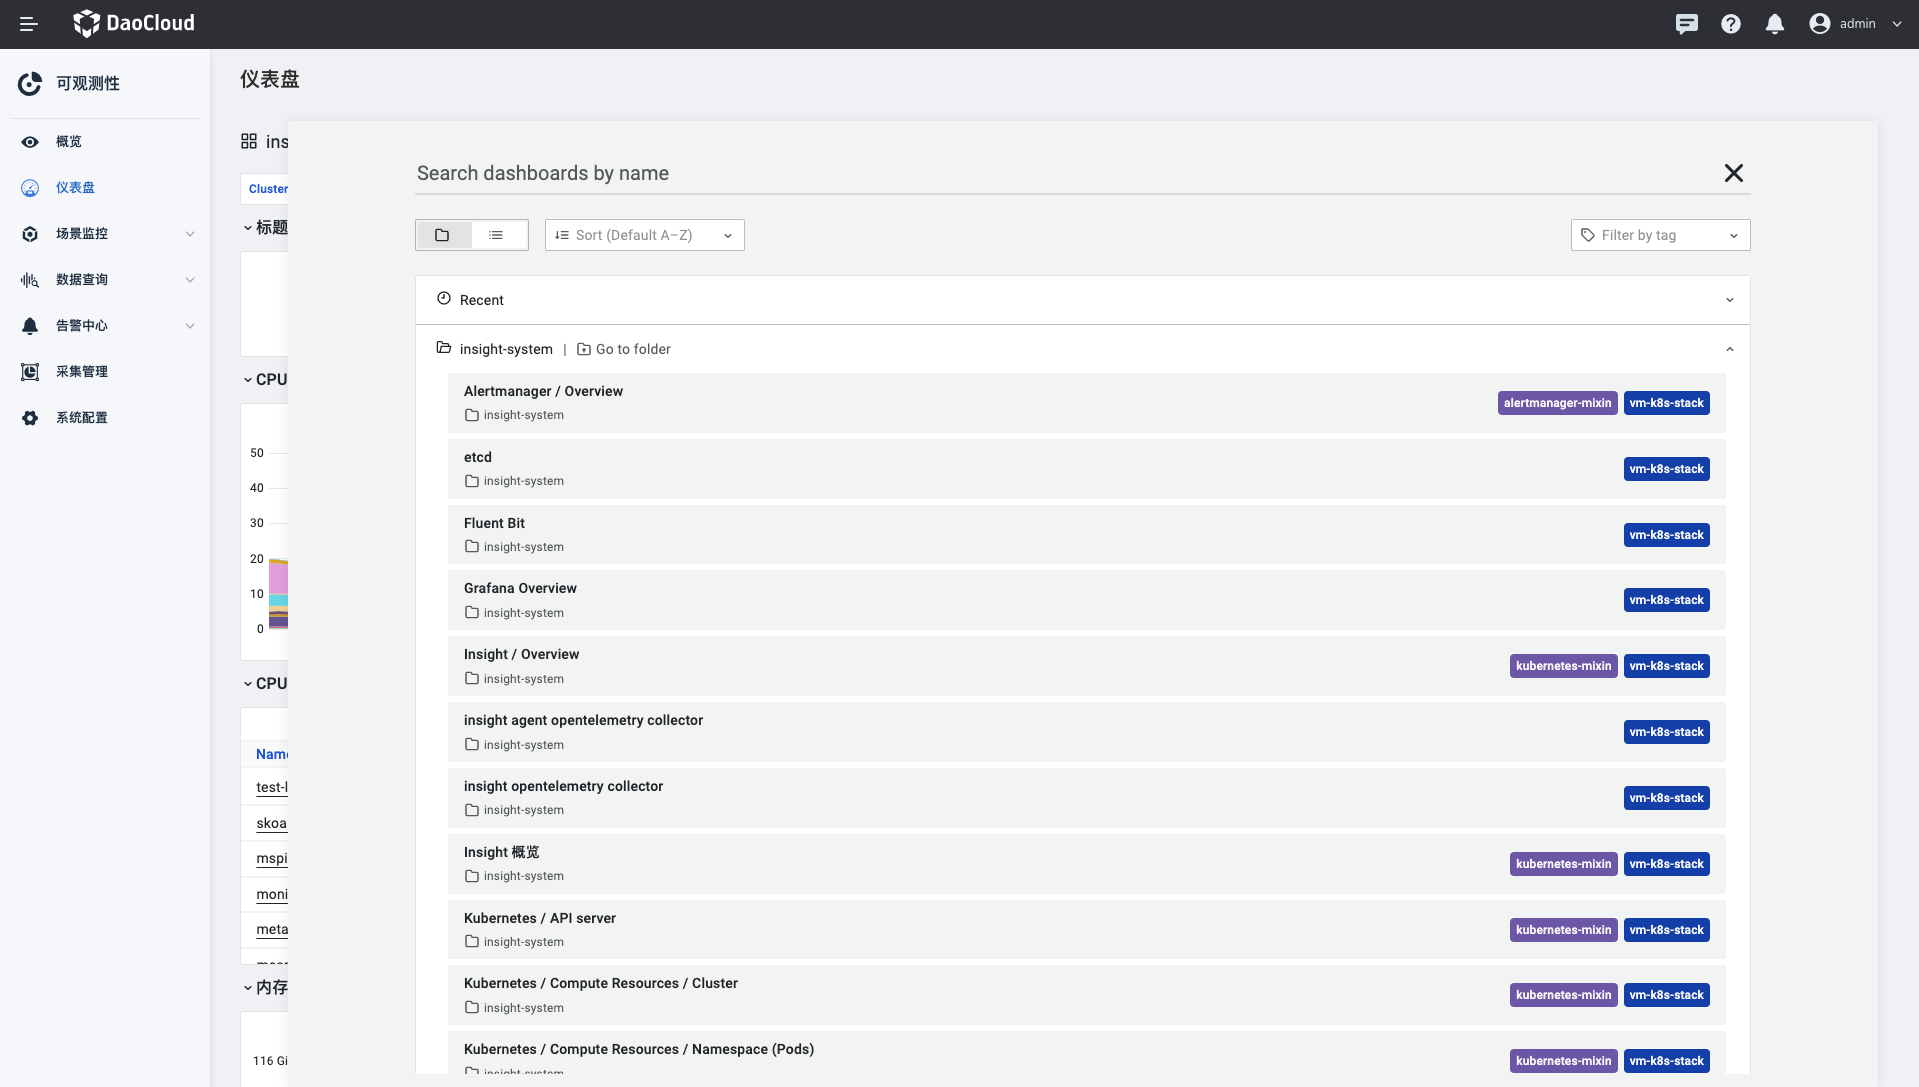The image size is (1919, 1087).
Task: Open the notifications bell icon
Action: (x=1774, y=24)
